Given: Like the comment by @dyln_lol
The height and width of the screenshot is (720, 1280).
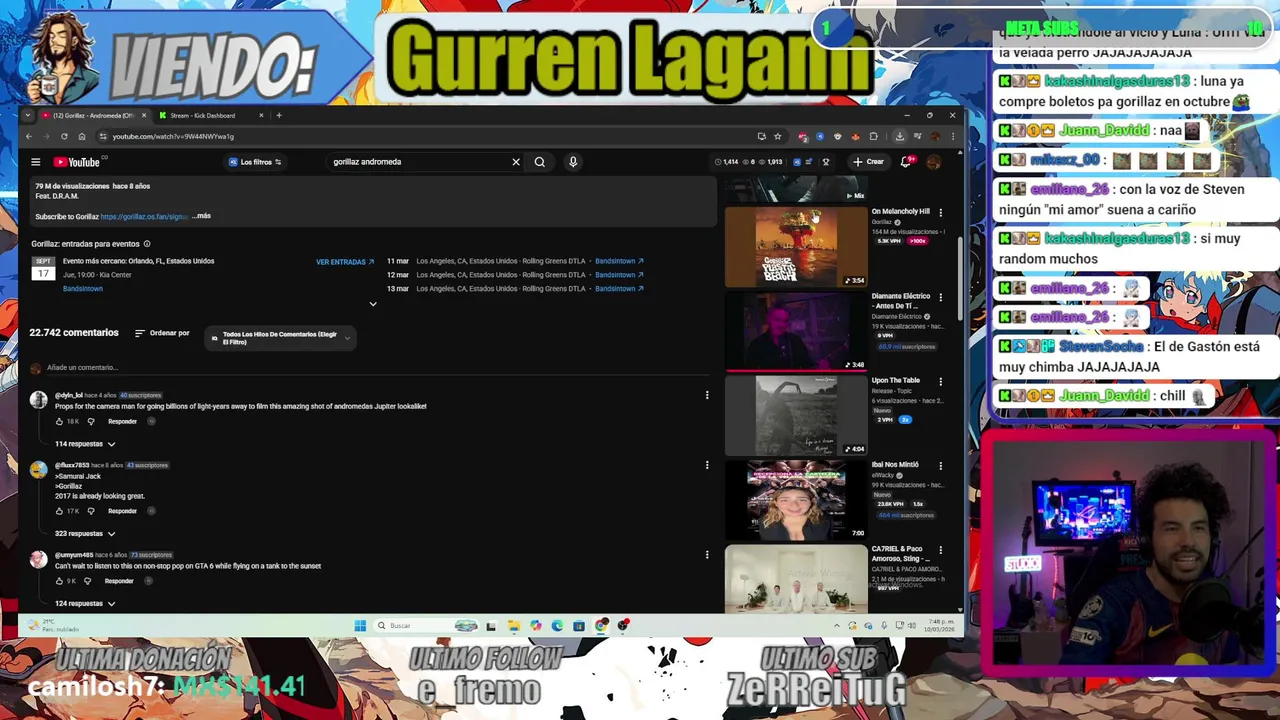Looking at the screenshot, I should tap(59, 421).
